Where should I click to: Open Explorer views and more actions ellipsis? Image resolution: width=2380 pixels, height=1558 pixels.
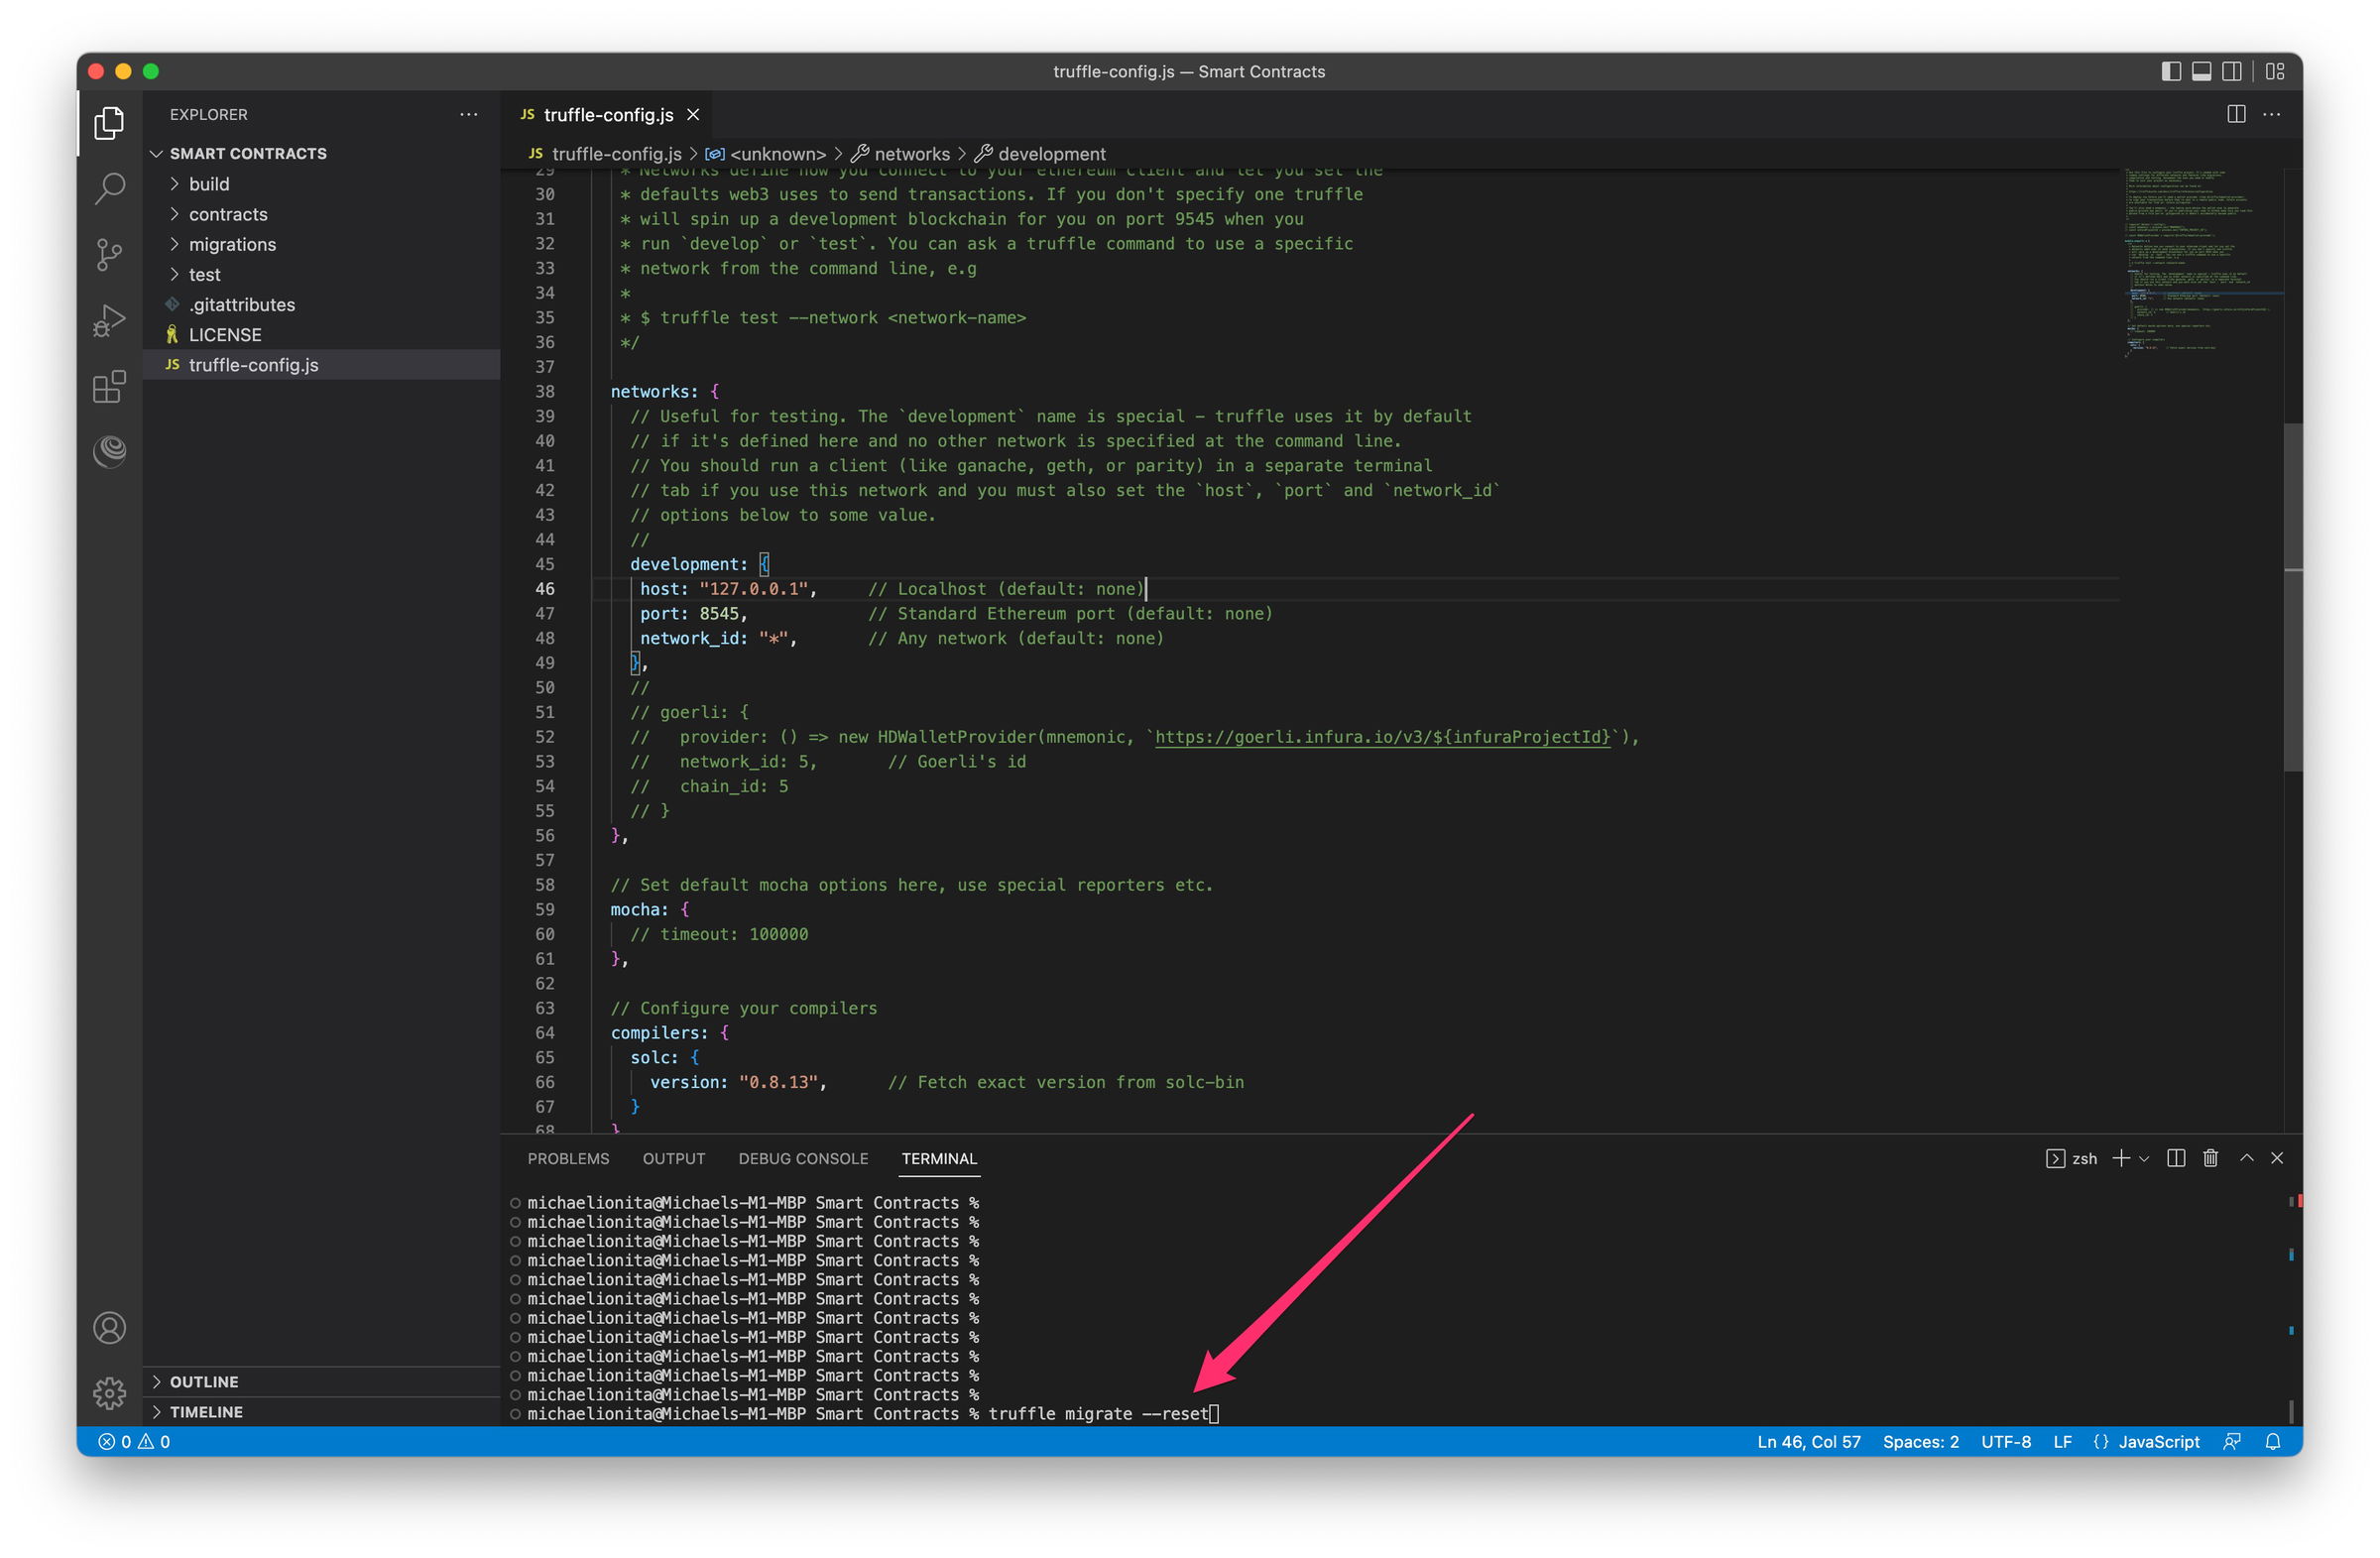468,114
